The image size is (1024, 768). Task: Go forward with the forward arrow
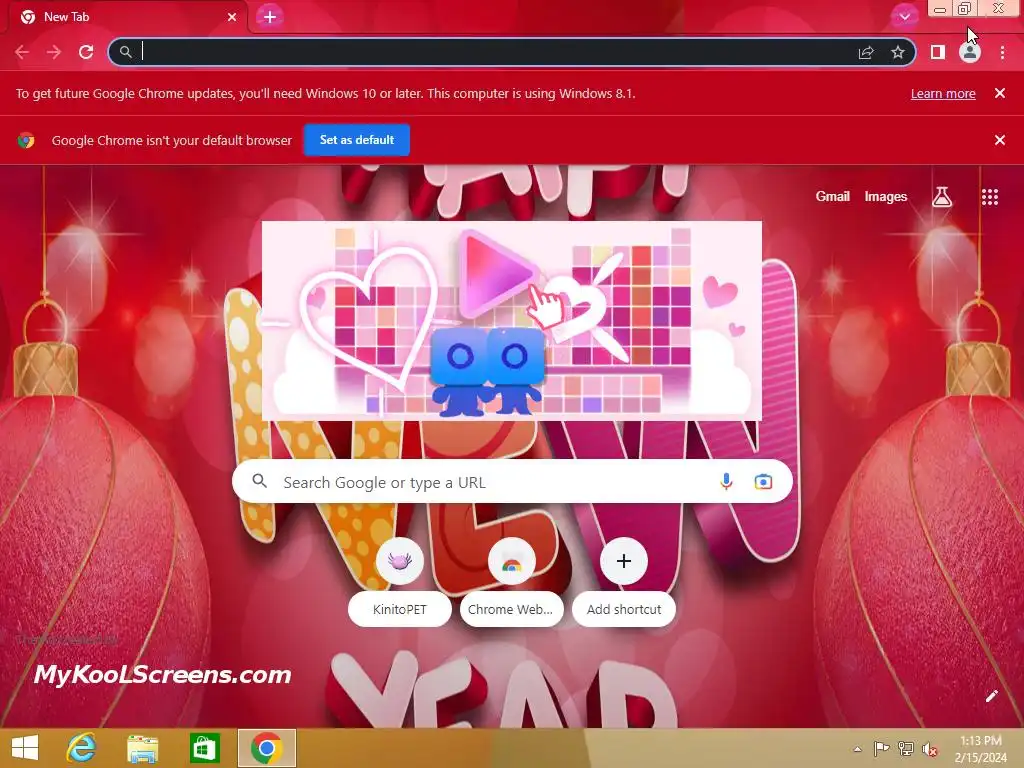point(54,52)
